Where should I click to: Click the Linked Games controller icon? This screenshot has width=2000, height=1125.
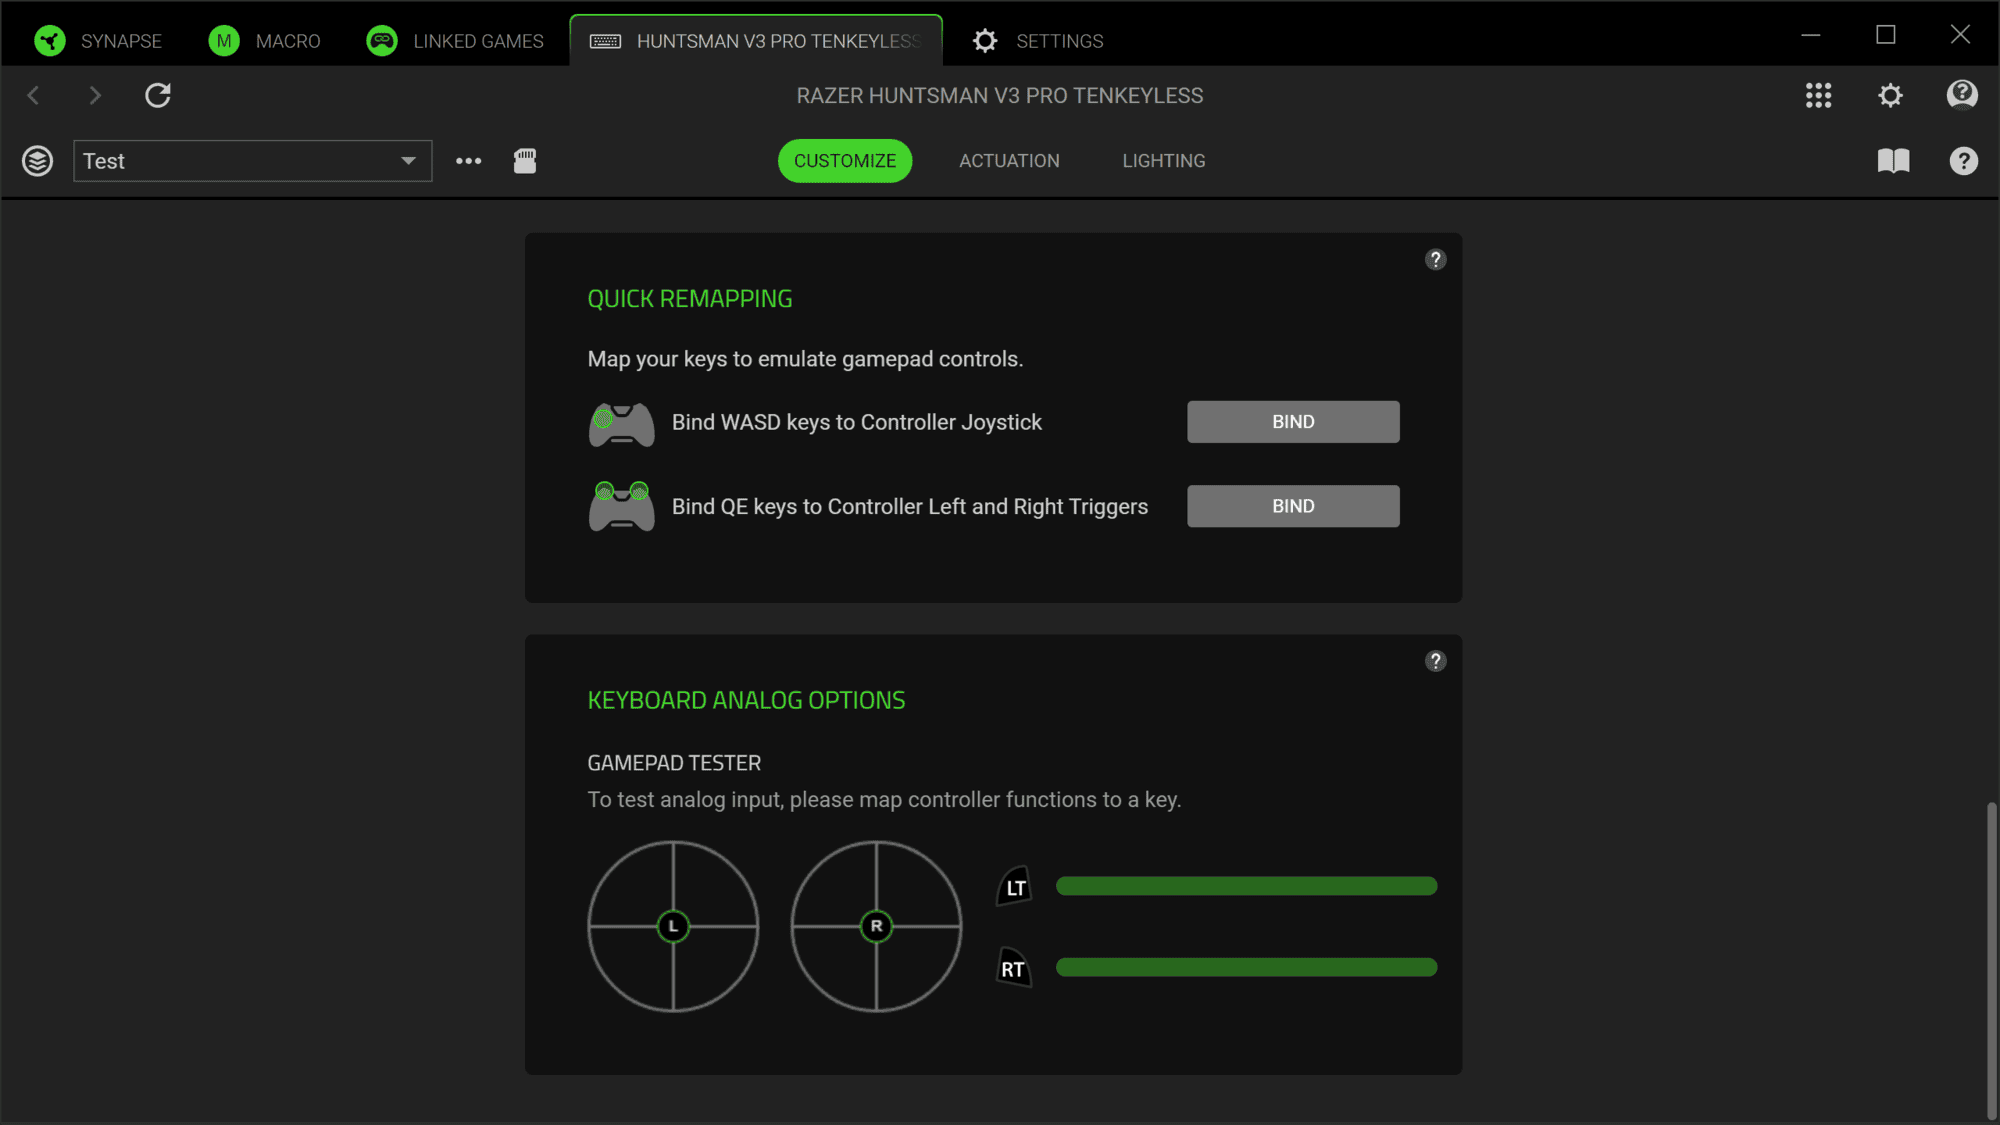tap(382, 41)
